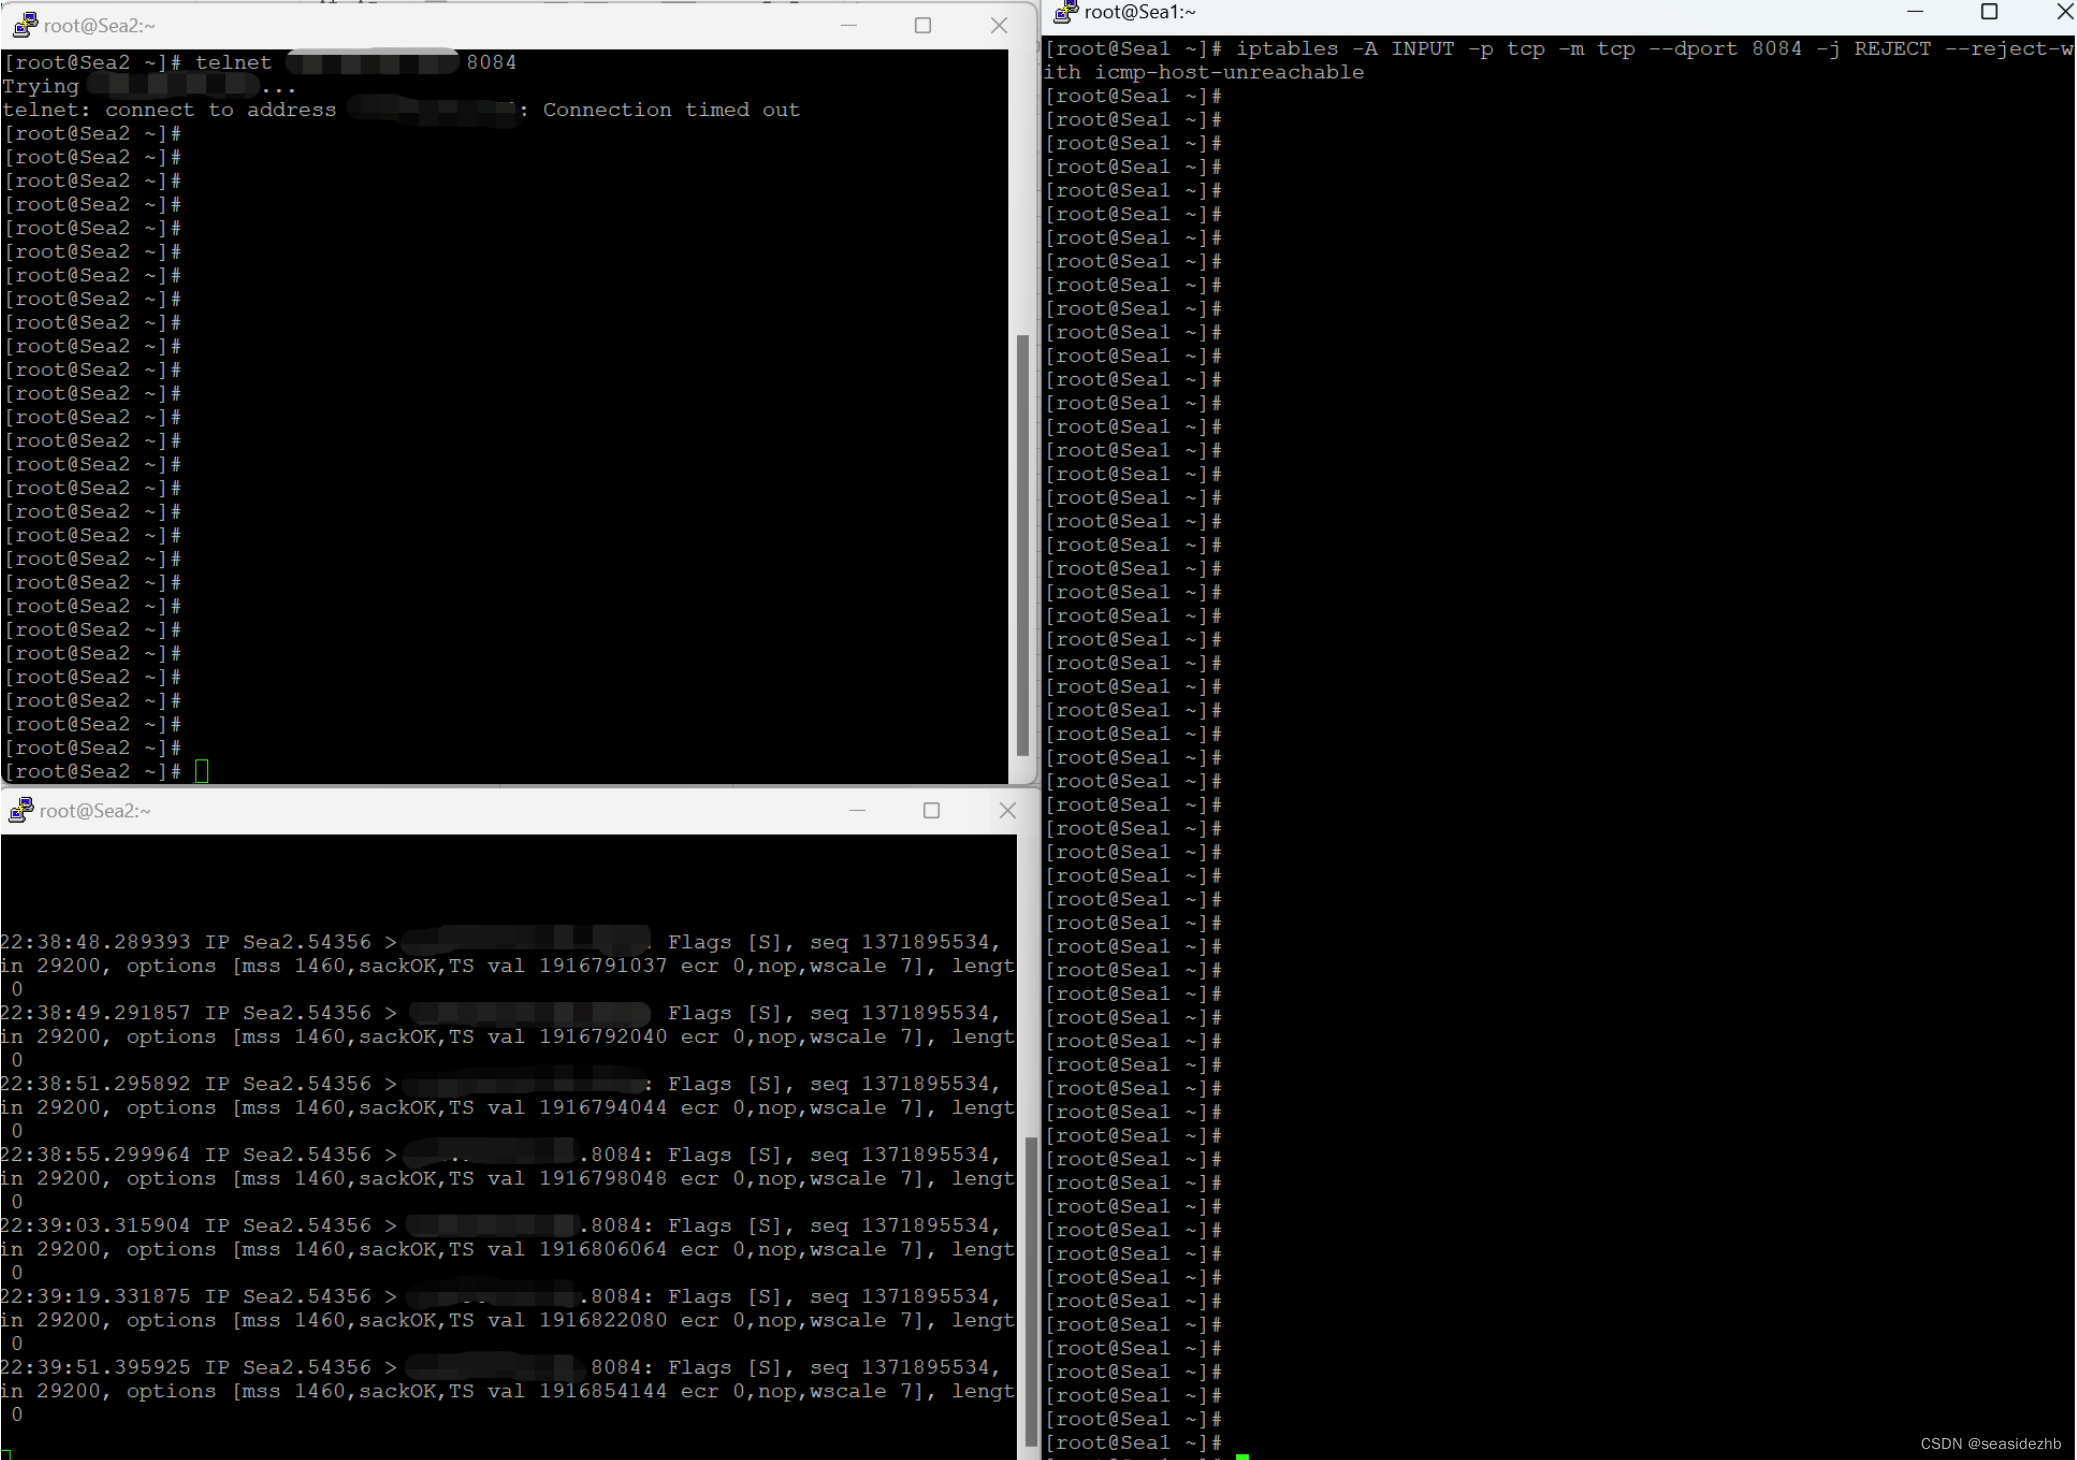Screen dimensions: 2077x1460
Task: Click the tcpdump line timestamped 22:38:48.289393
Action: point(500,942)
